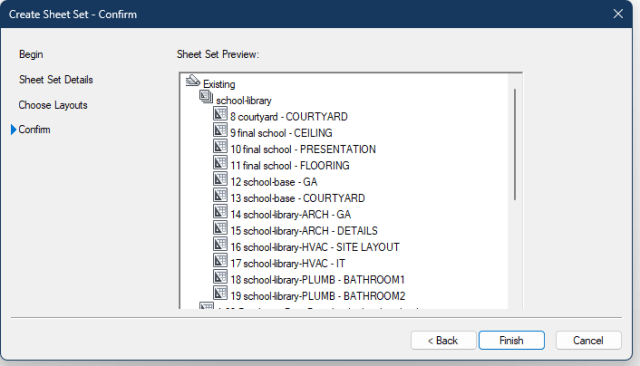Go to the Begin wizard step
Screen dimensions: 640x366
tap(31, 54)
